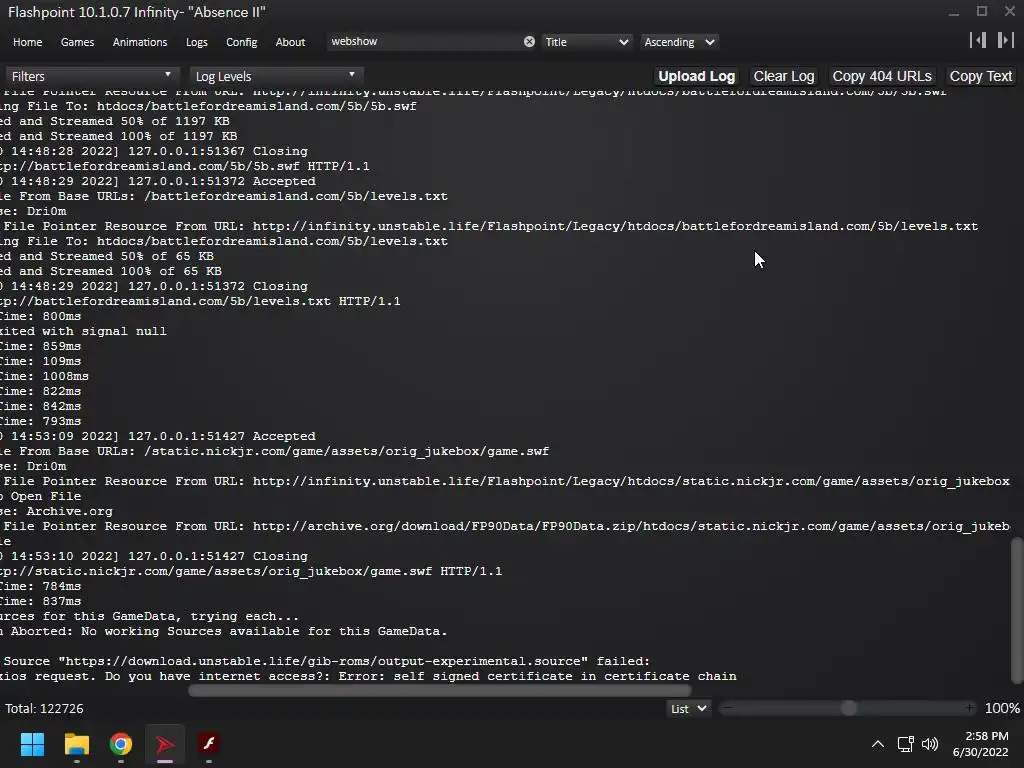Click the vertical log scrollbar thumb
This screenshot has height=768, width=1024.
point(1017,611)
